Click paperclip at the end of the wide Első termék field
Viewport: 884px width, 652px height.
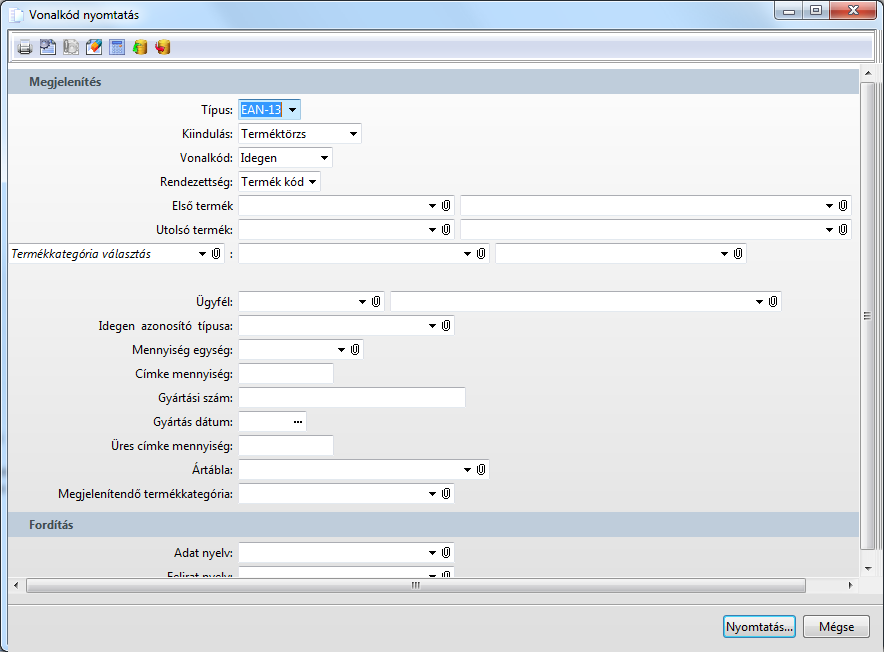pos(843,206)
